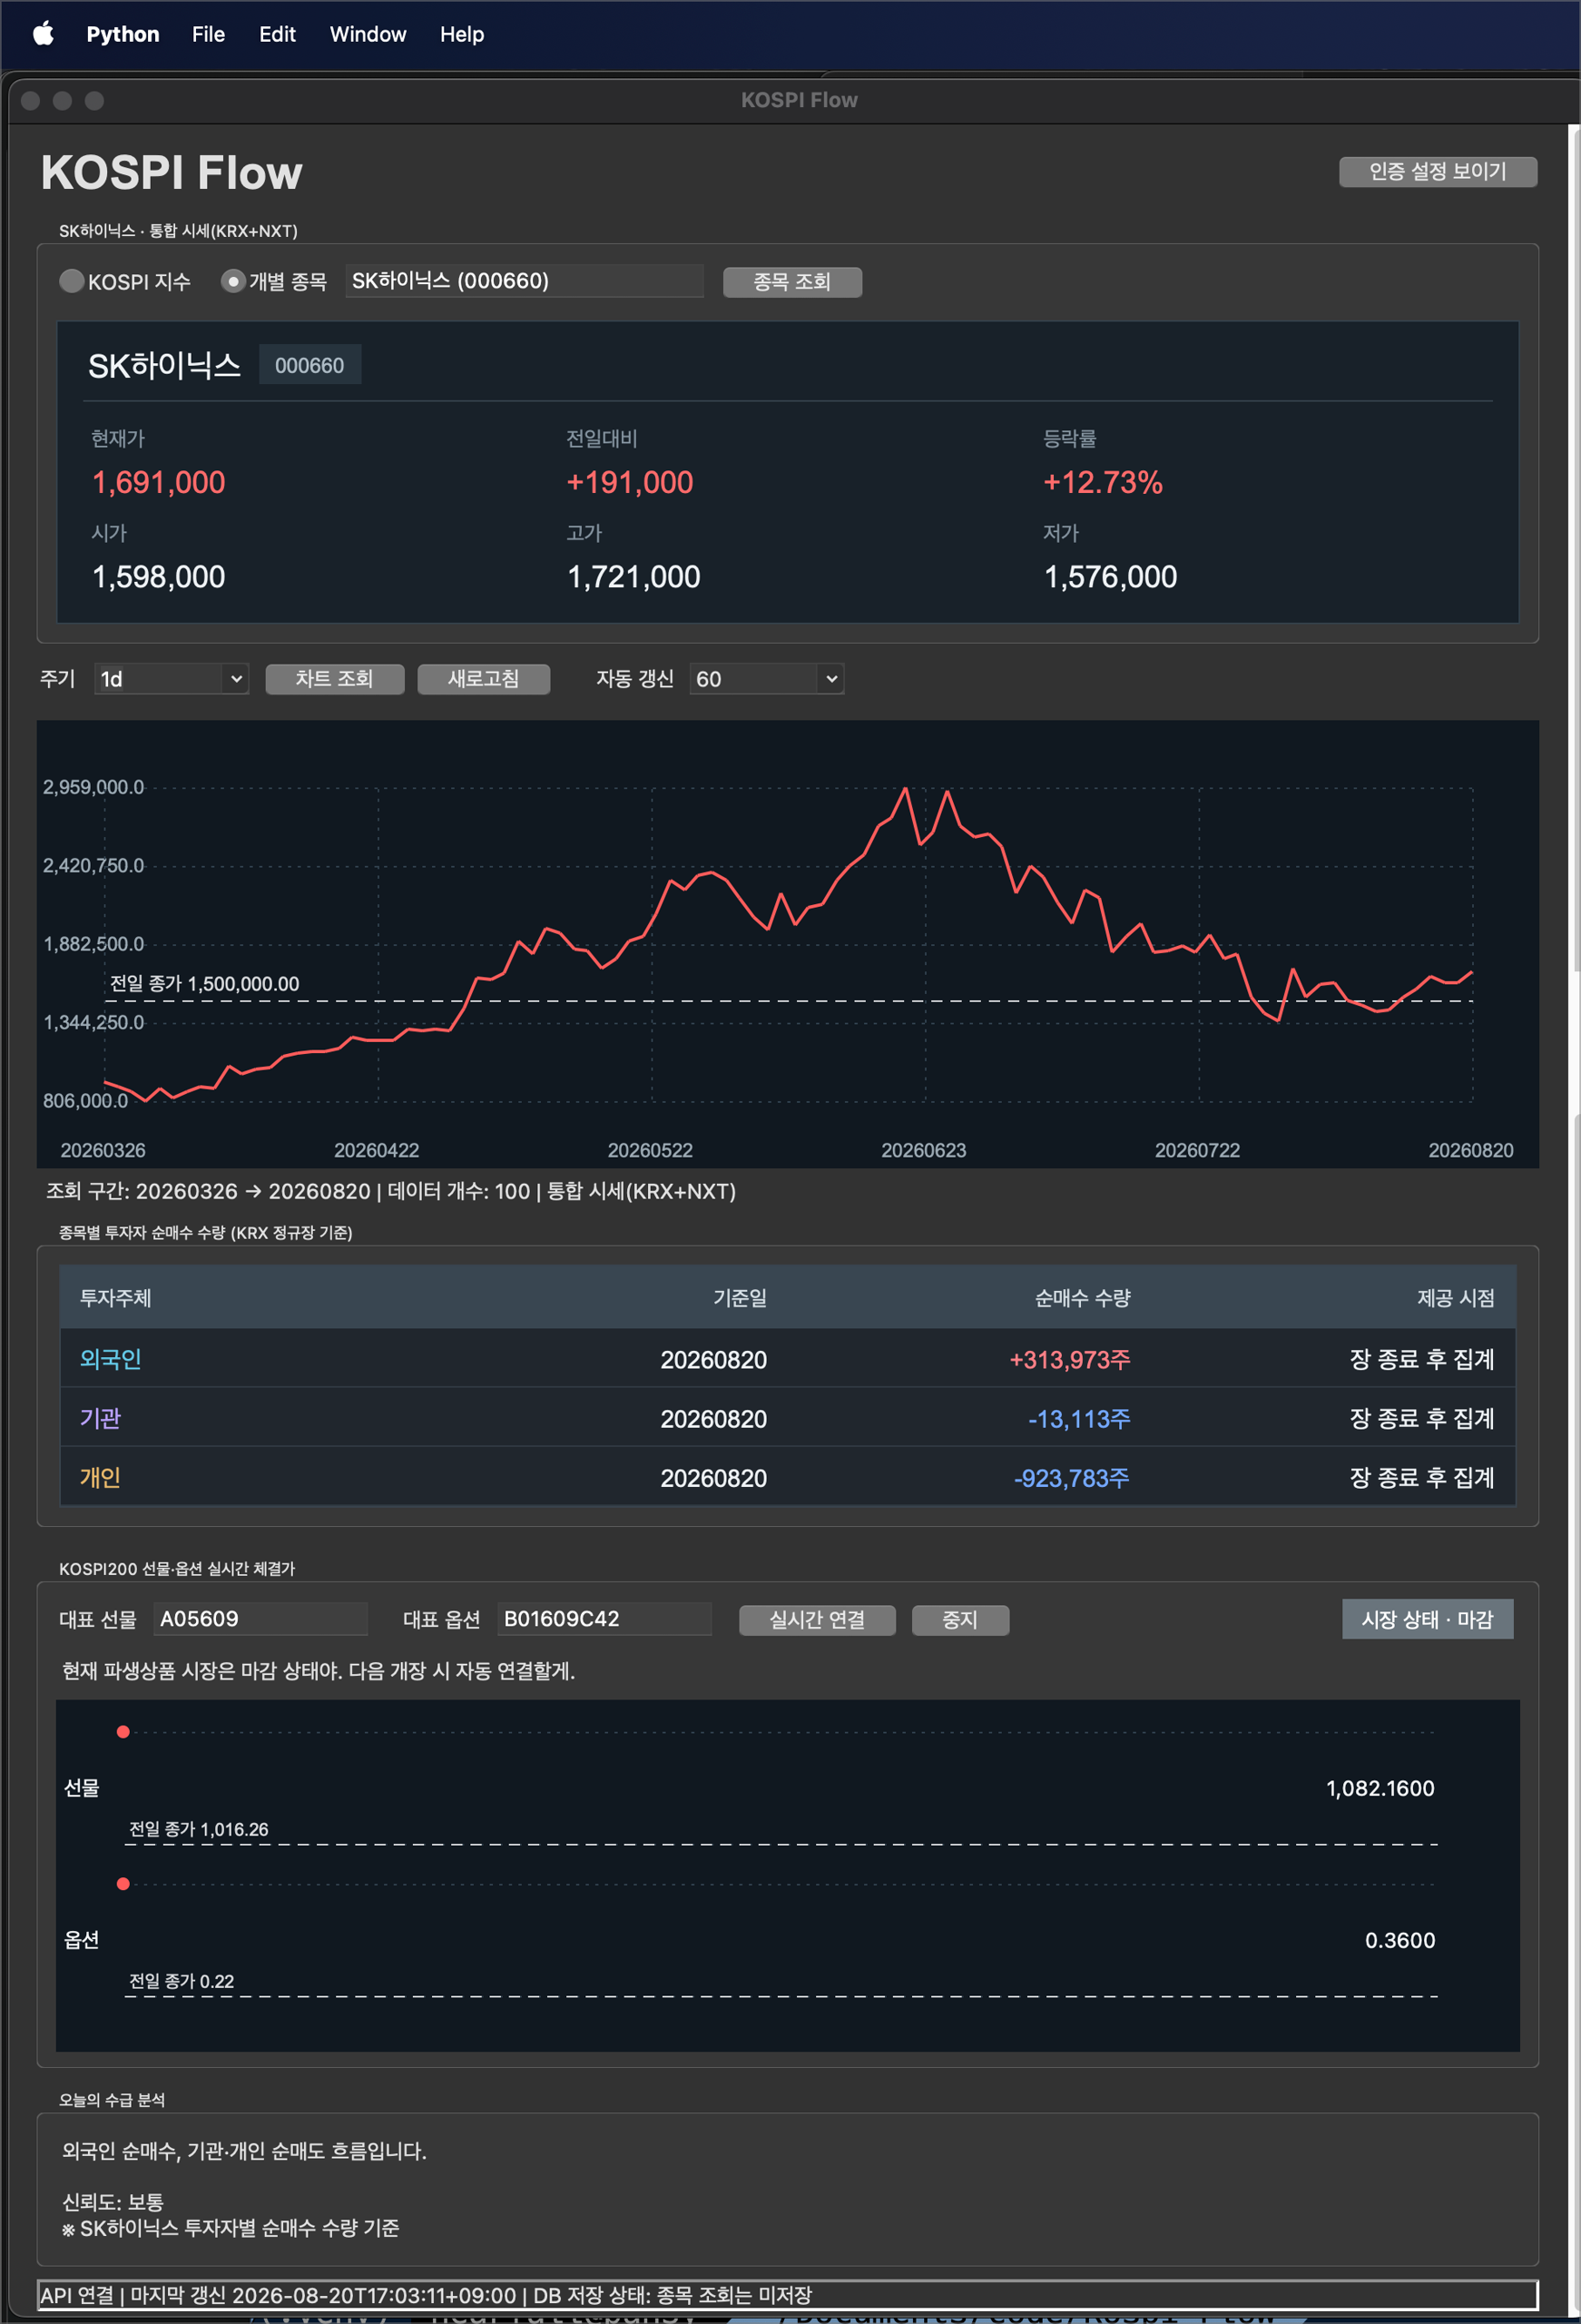Click the 실시간 연결 button
Viewport: 1581px width, 2324px height.
(817, 1620)
